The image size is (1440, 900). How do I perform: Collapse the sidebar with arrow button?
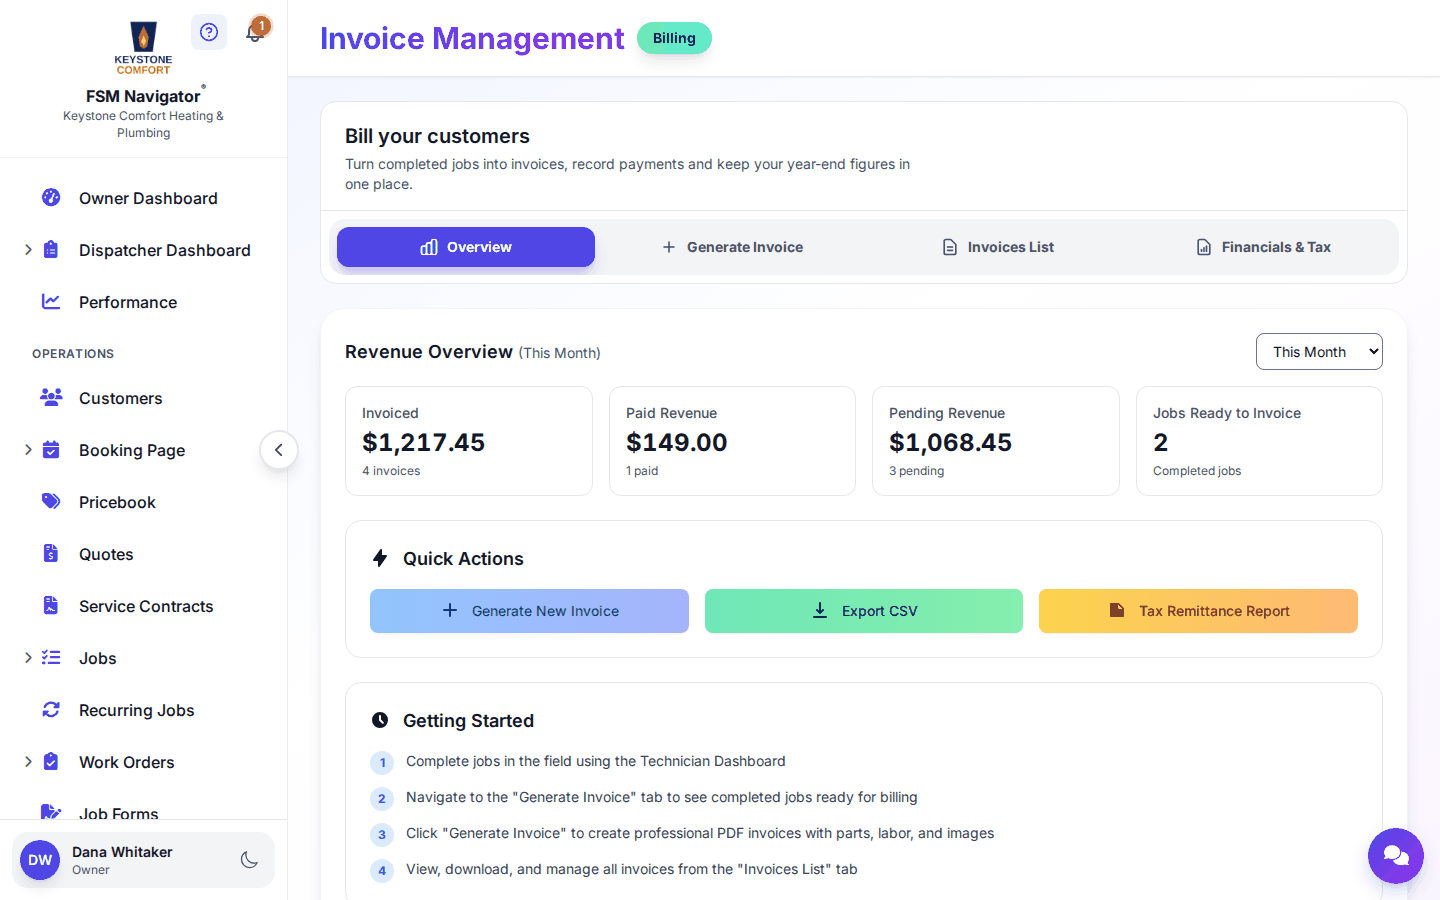point(279,450)
